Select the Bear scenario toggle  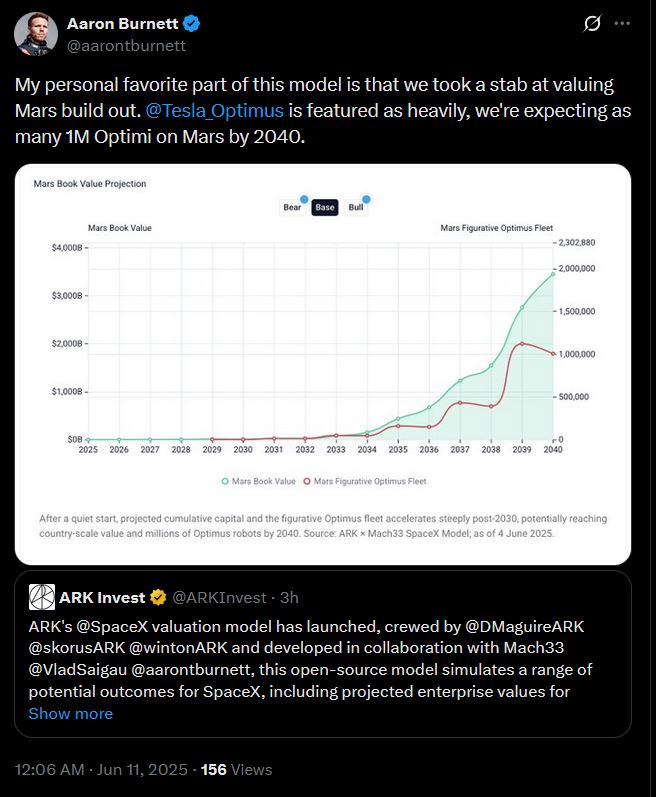pyautogui.click(x=292, y=207)
